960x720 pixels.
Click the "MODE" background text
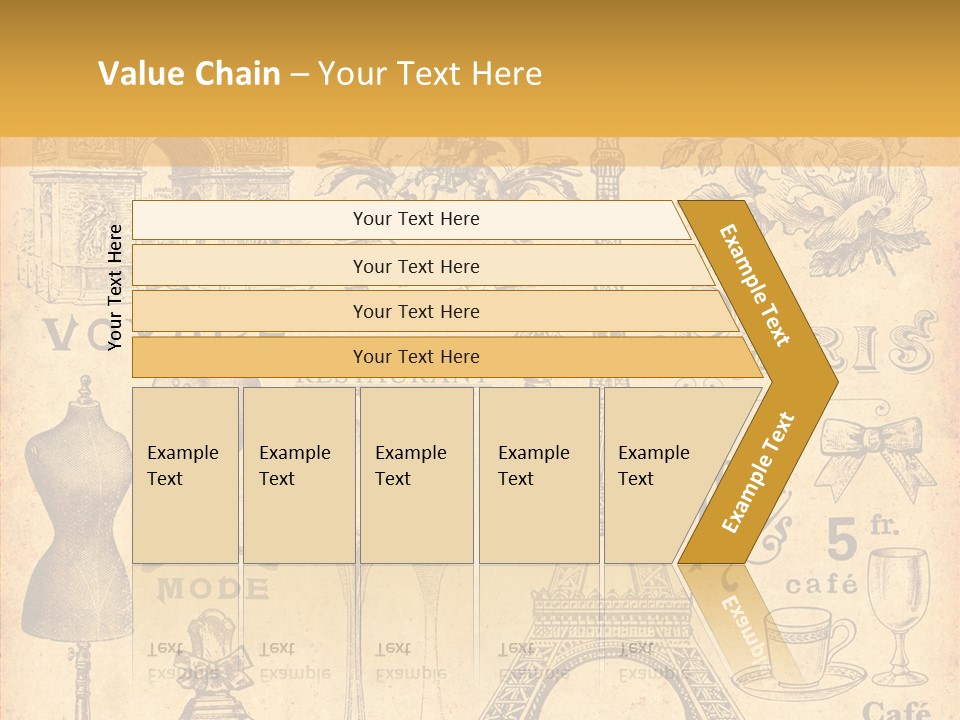click(212, 588)
